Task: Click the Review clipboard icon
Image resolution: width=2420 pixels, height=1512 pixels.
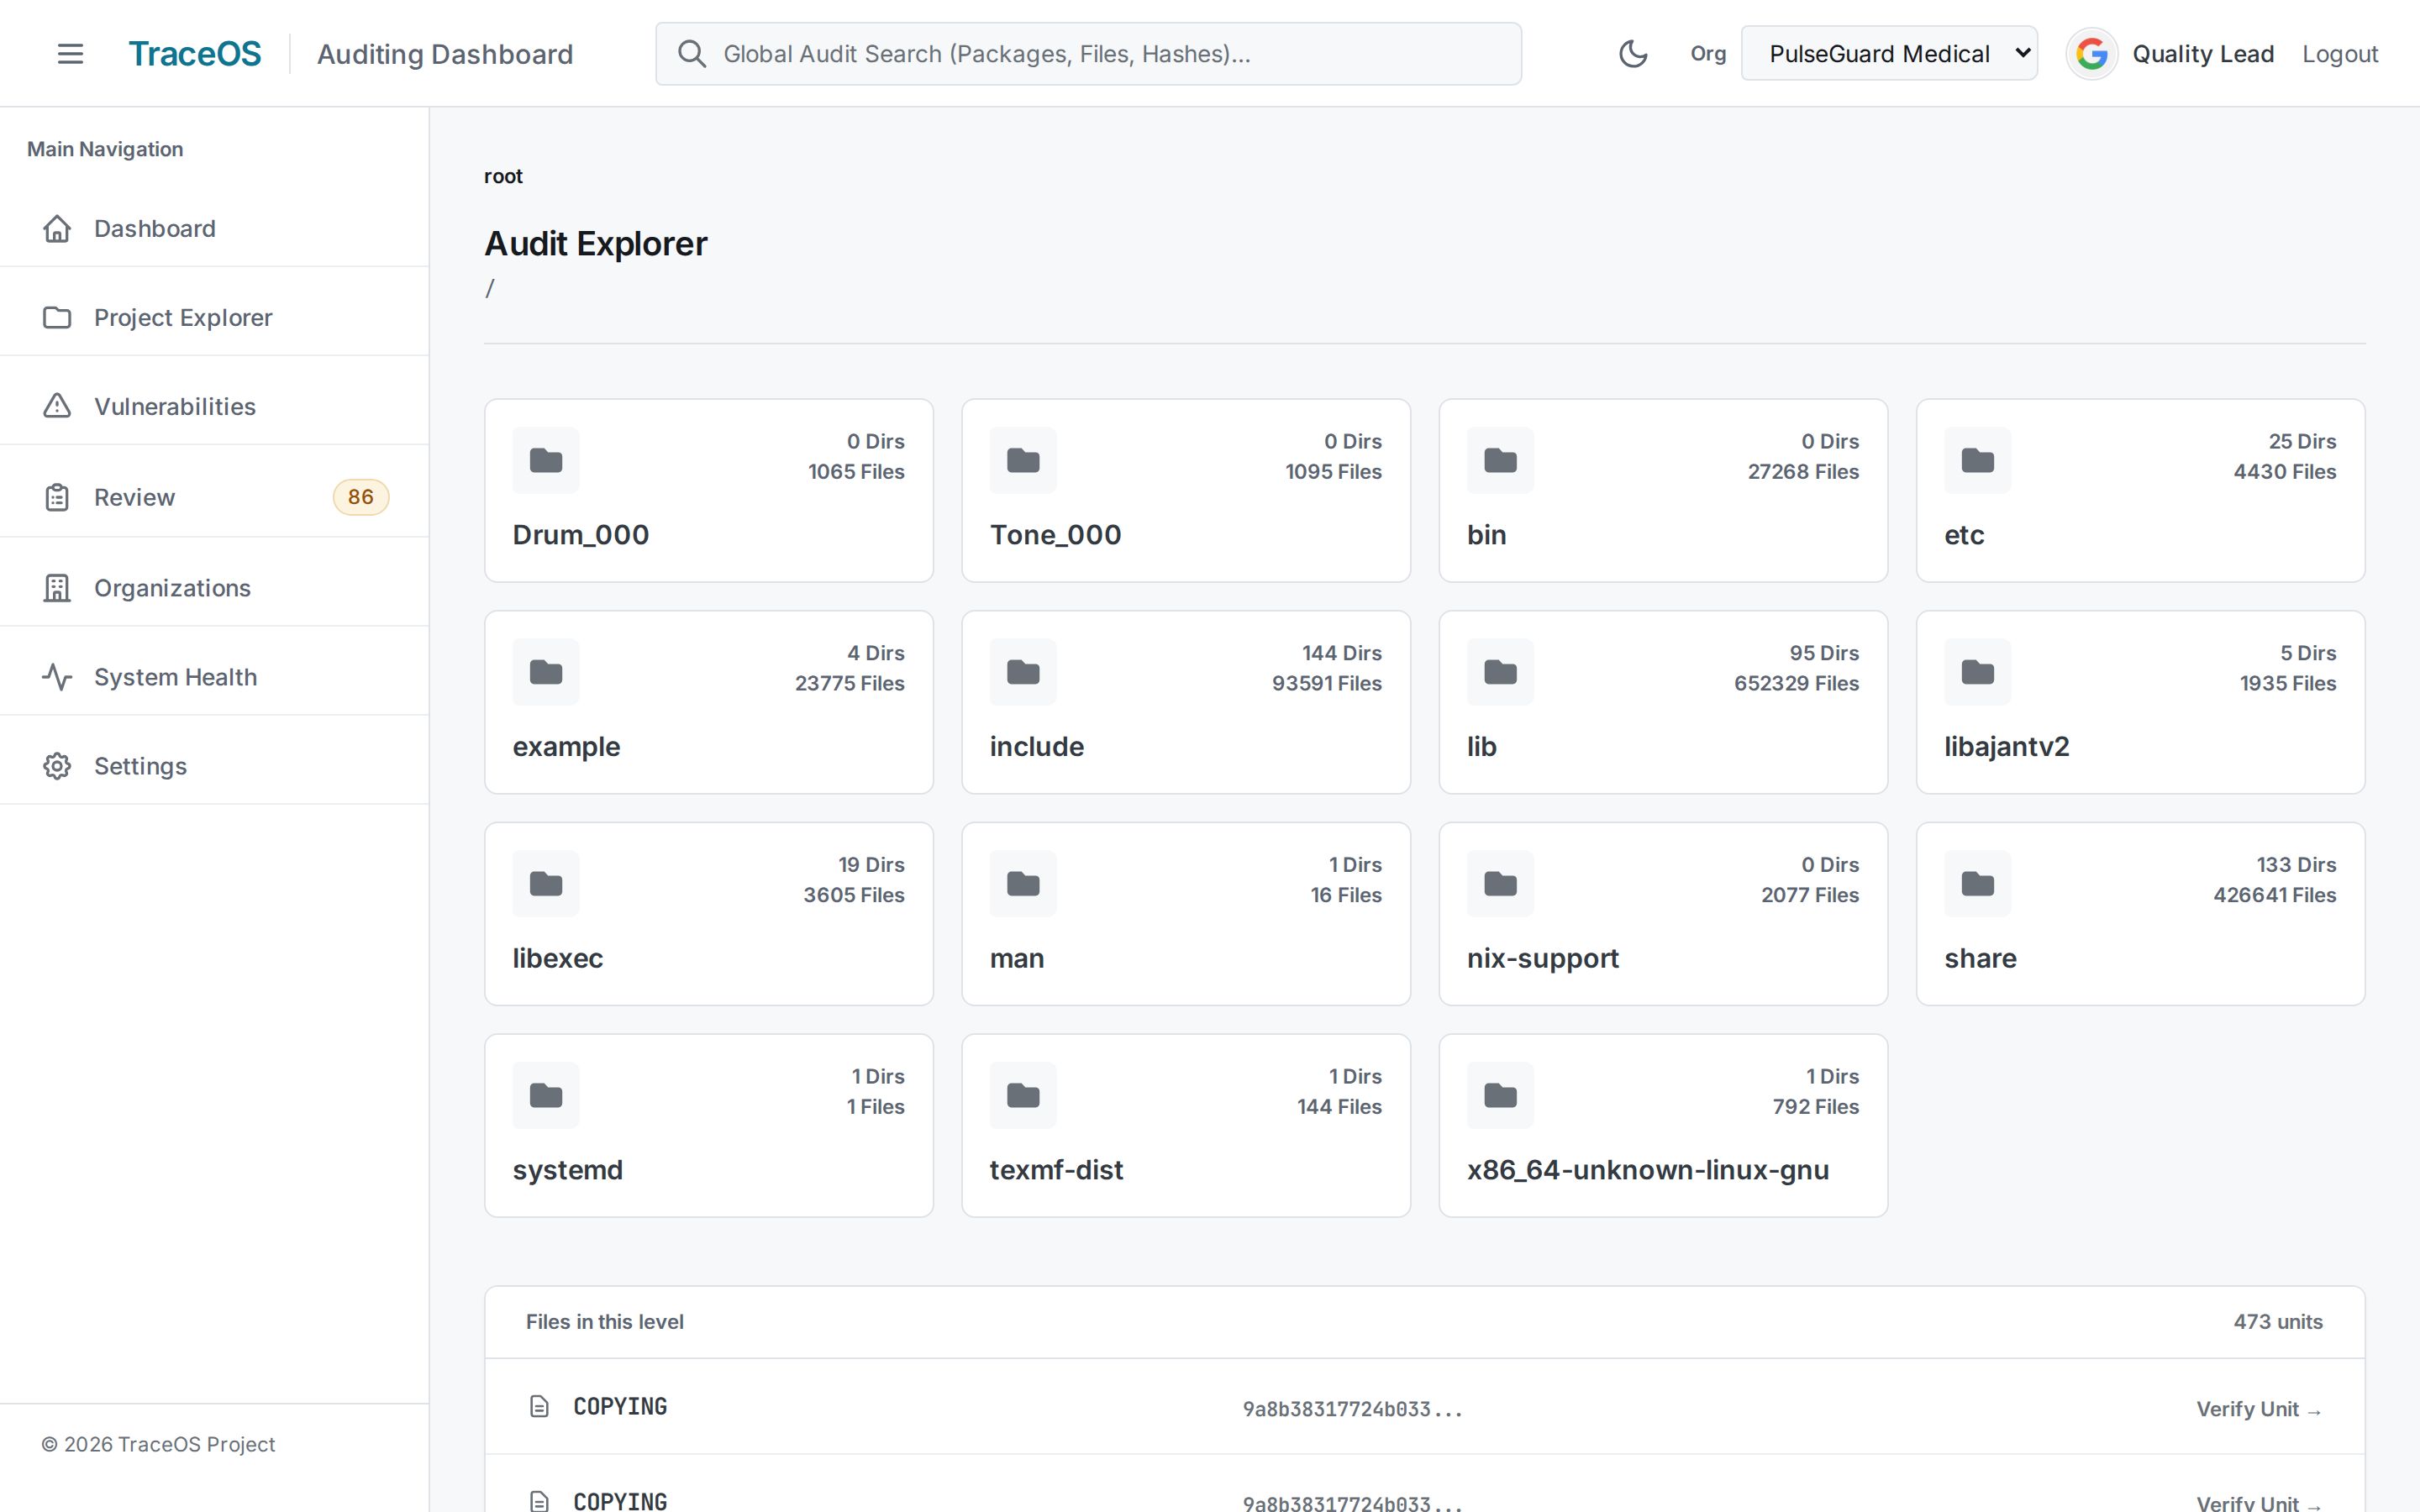Action: coord(57,497)
